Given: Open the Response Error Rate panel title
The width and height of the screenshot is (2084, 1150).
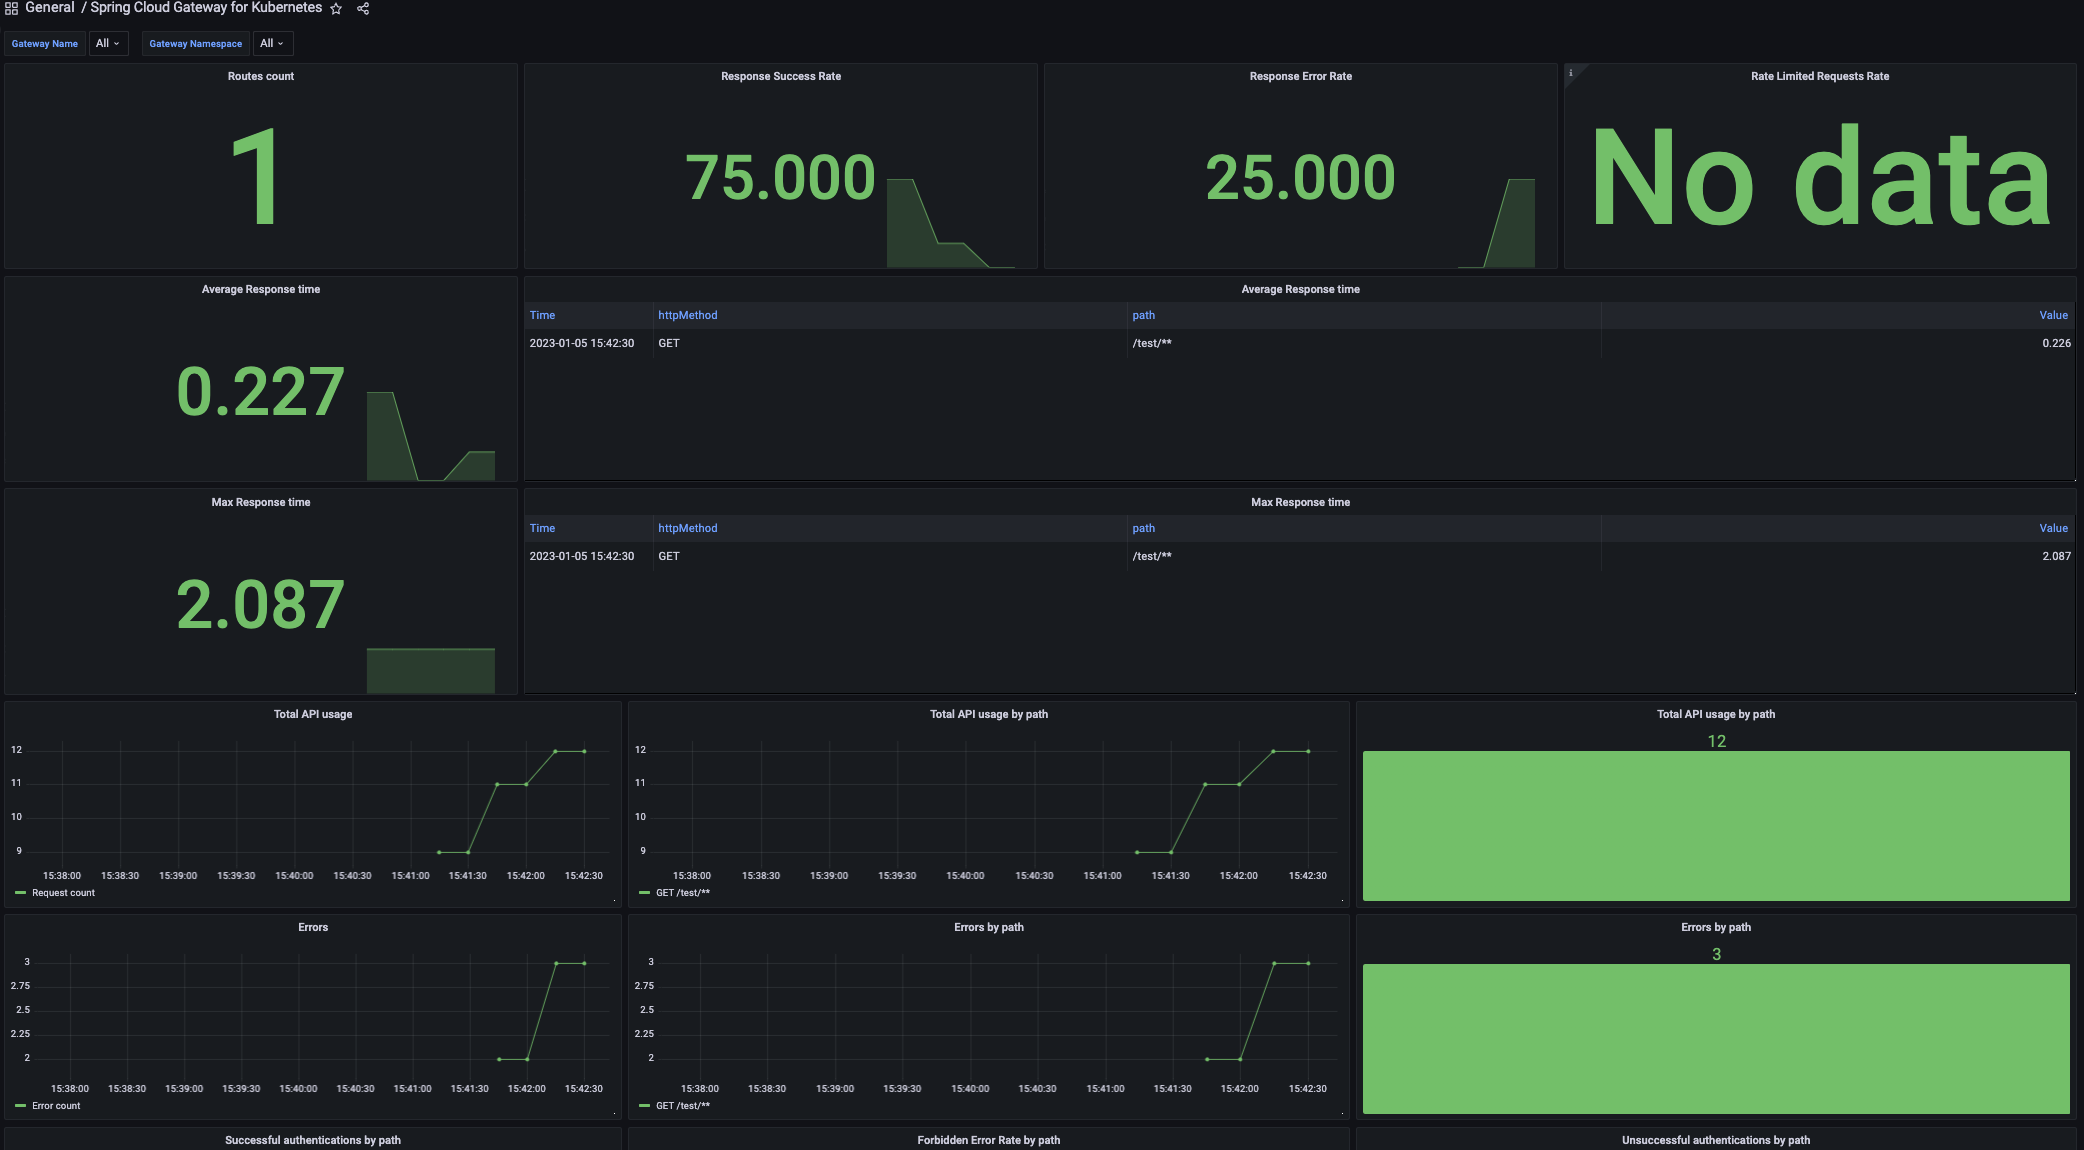Looking at the screenshot, I should coord(1300,76).
